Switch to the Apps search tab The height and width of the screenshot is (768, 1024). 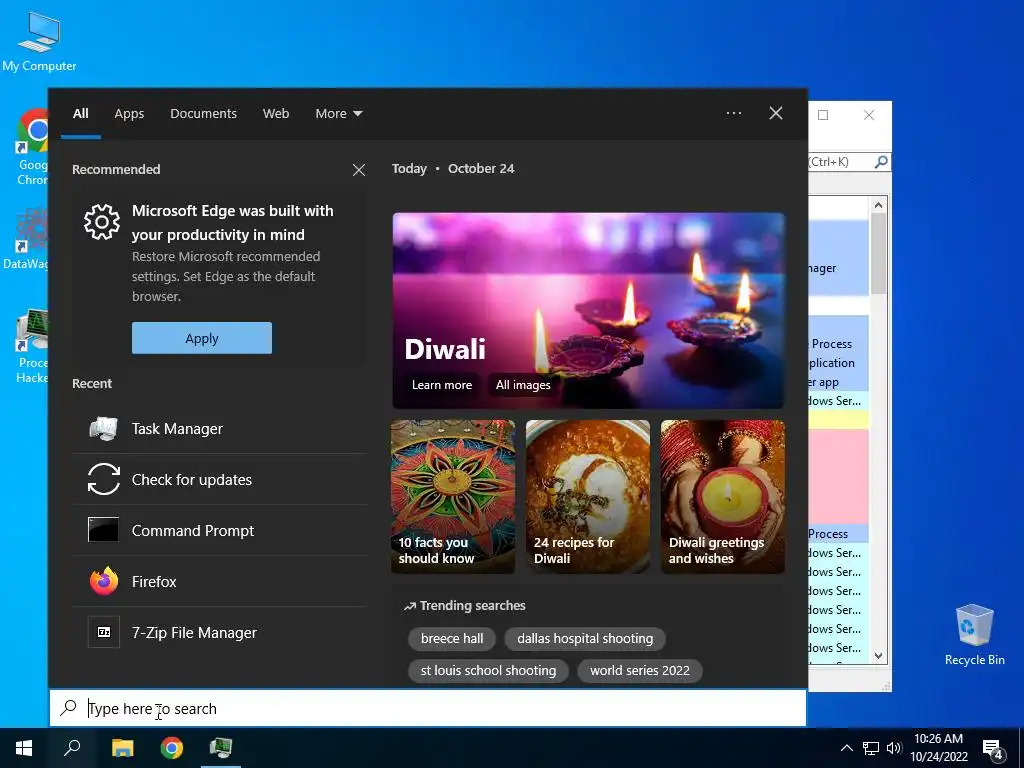129,114
